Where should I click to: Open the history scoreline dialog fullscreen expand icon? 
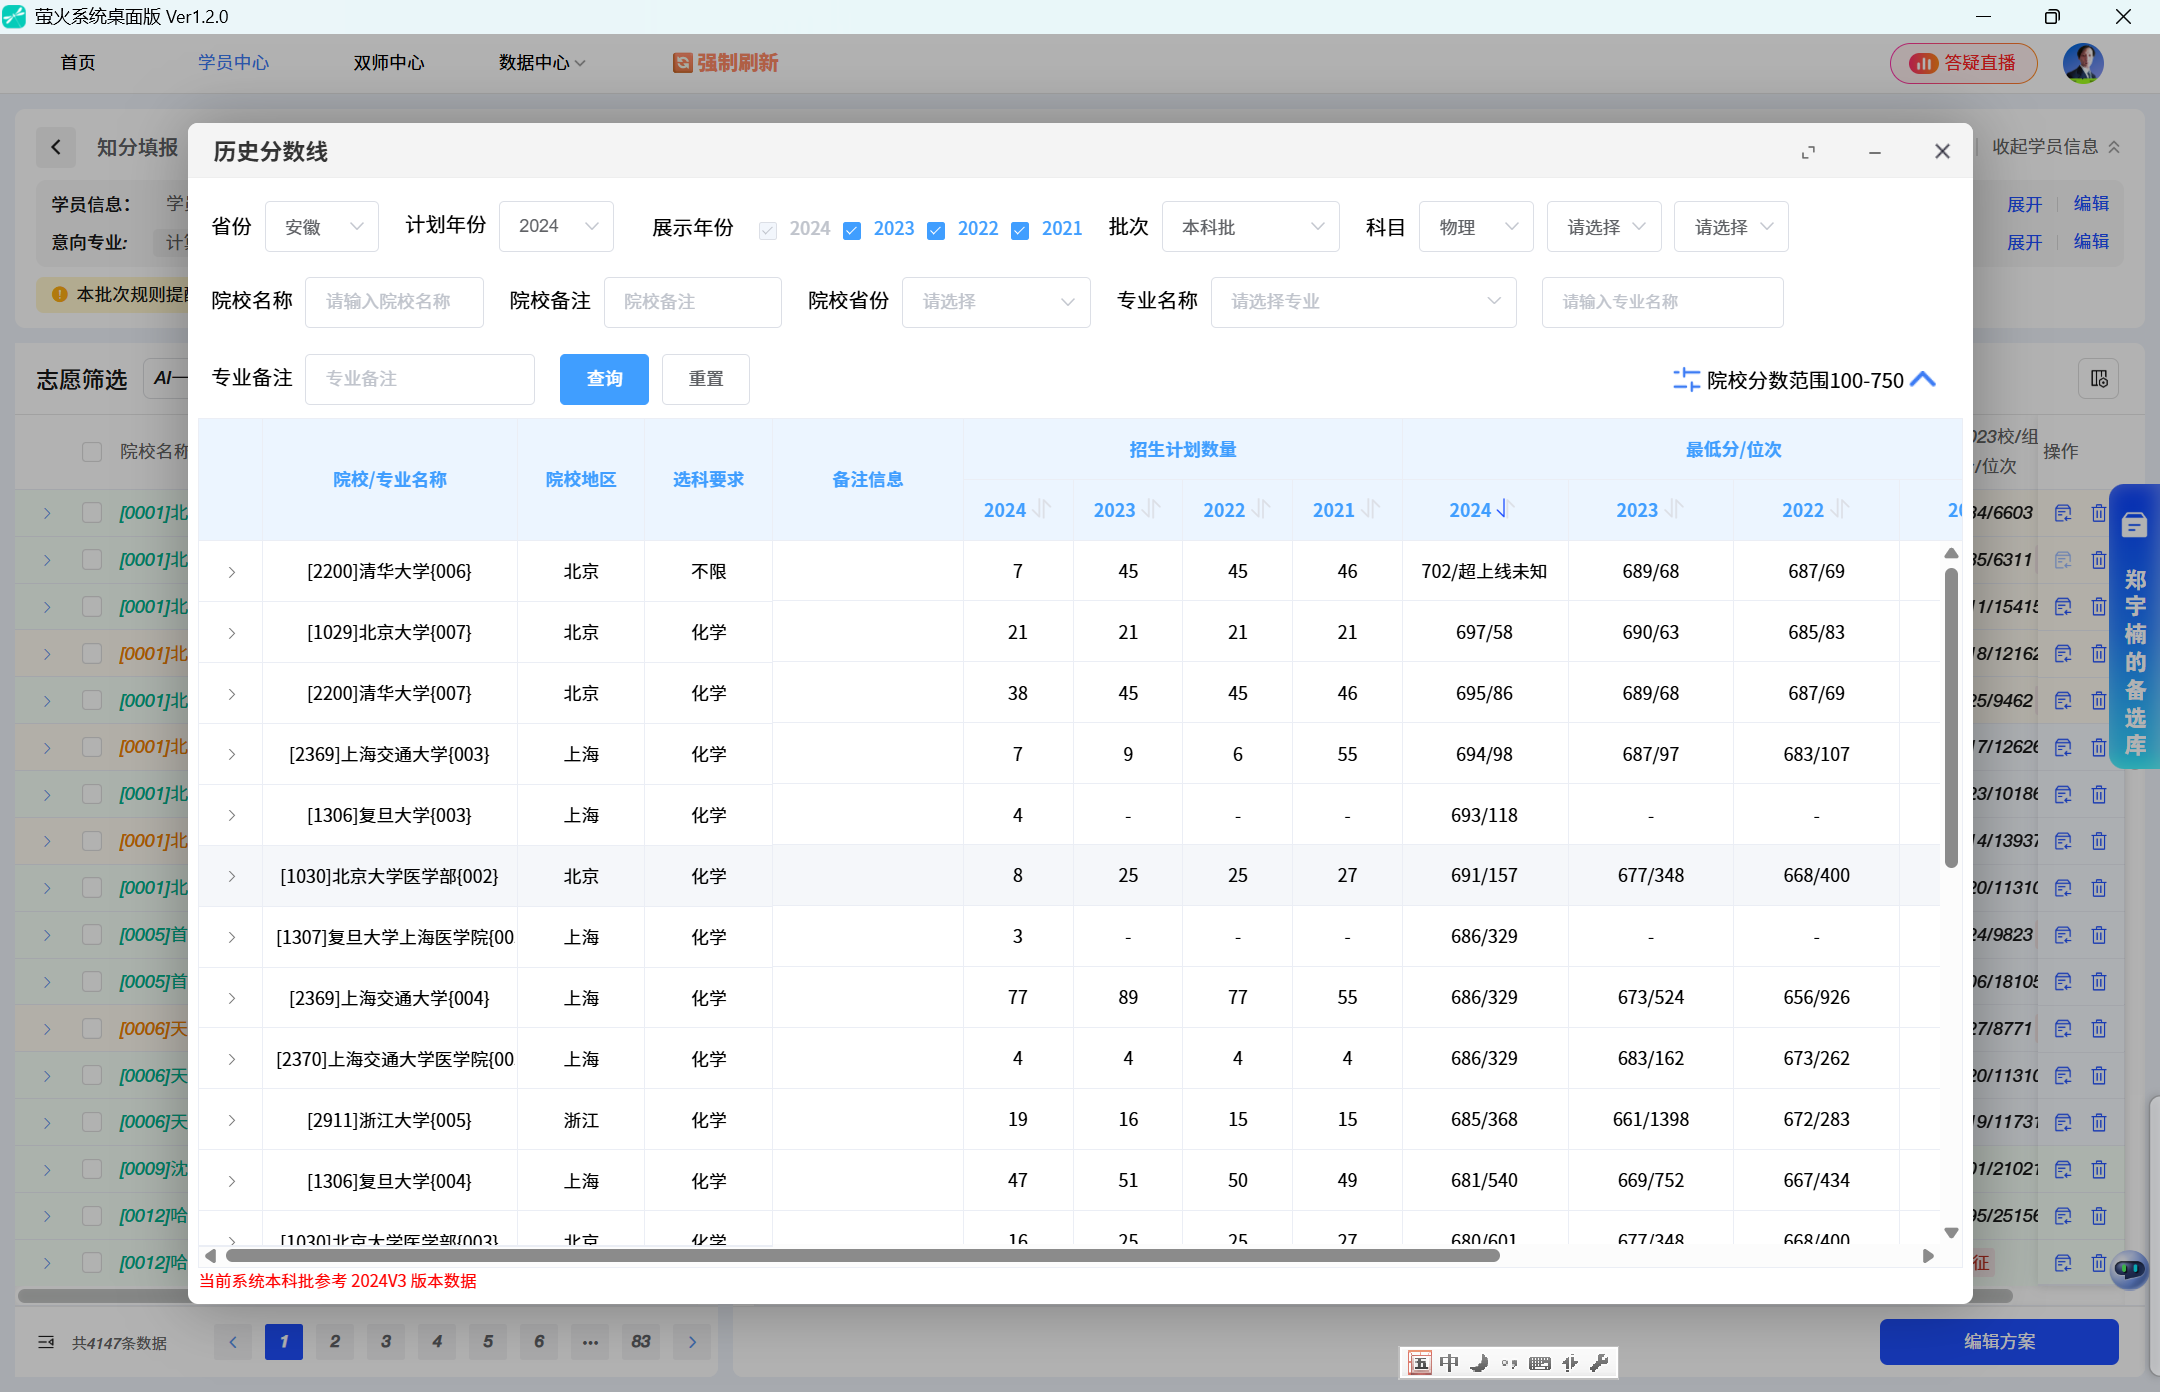(1808, 152)
